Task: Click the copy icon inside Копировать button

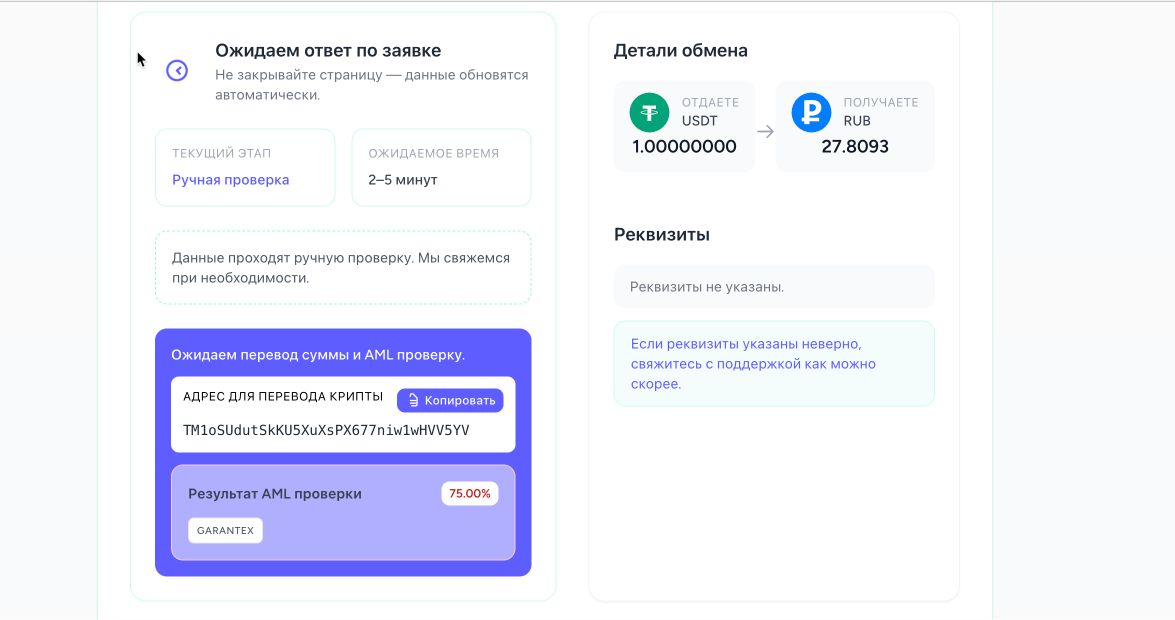Action: (413, 400)
